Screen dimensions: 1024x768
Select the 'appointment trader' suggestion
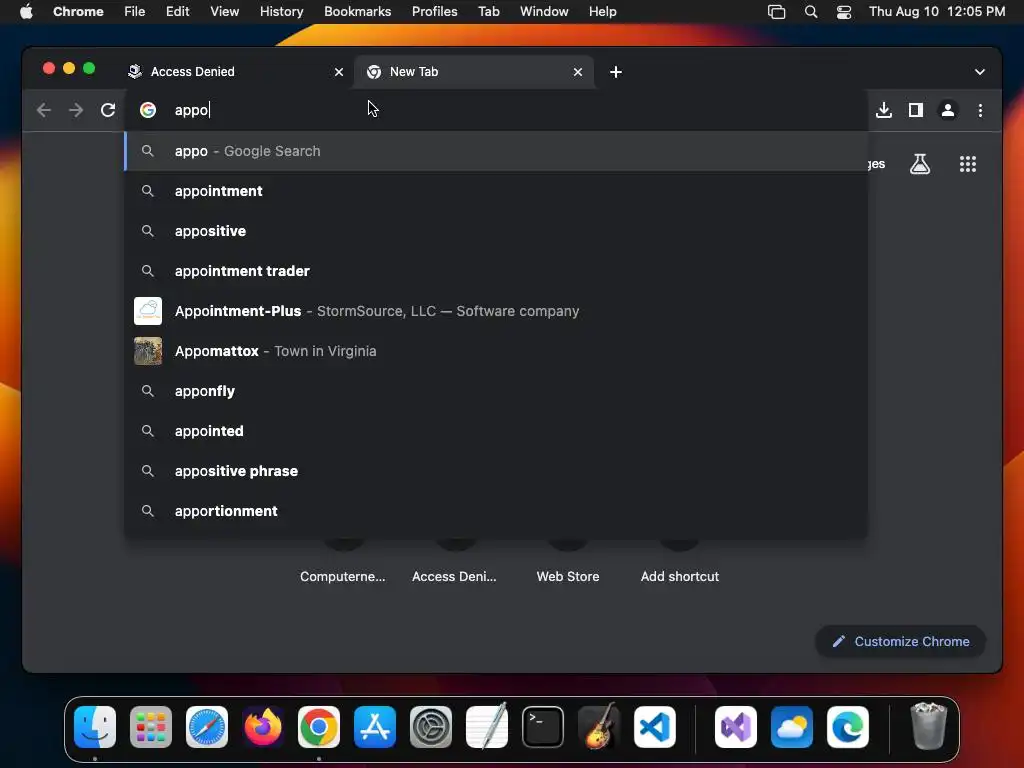click(x=496, y=271)
